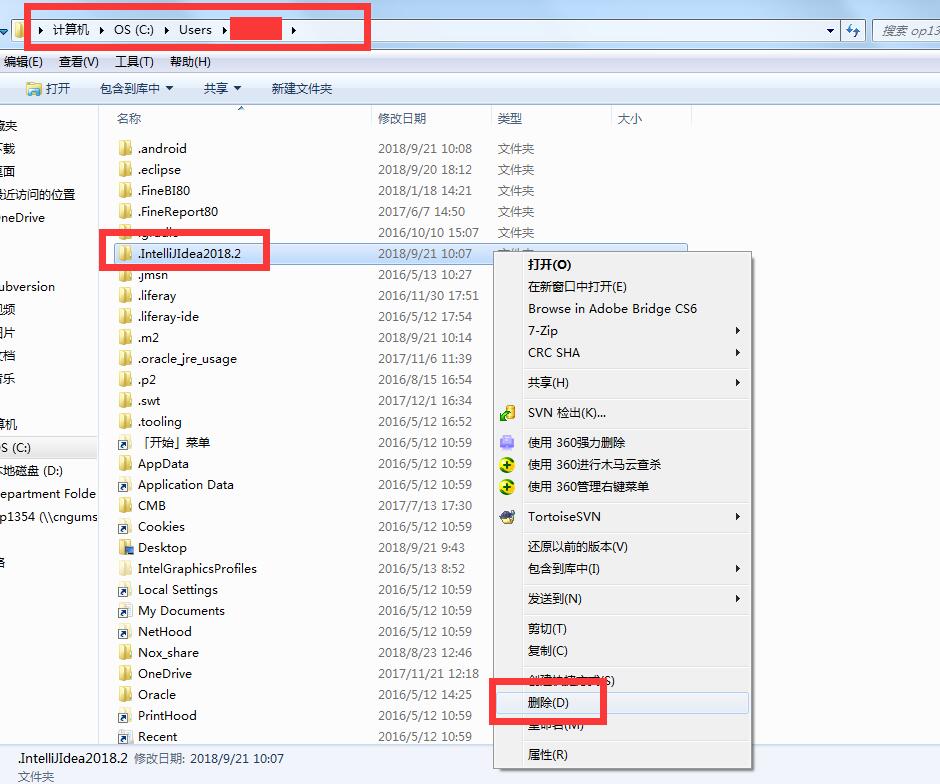
Task: Click the 360 trojan cloud scan icon
Action: click(507, 465)
